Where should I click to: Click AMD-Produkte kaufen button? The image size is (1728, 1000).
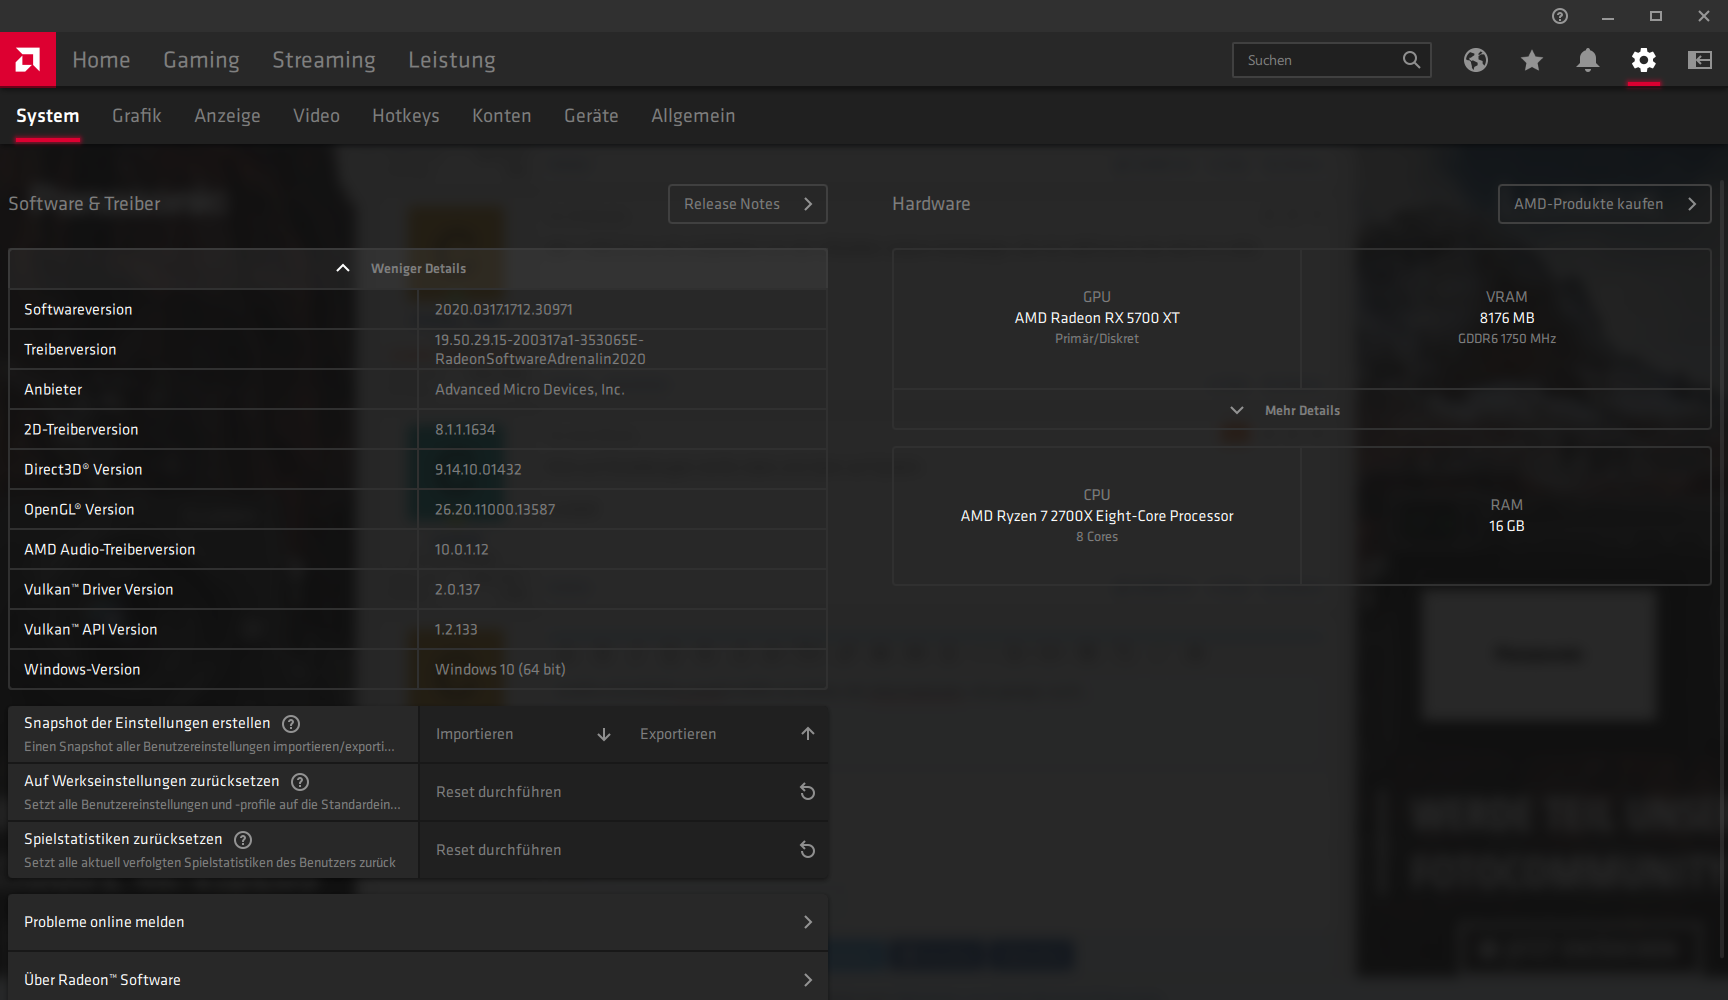[x=1604, y=204]
